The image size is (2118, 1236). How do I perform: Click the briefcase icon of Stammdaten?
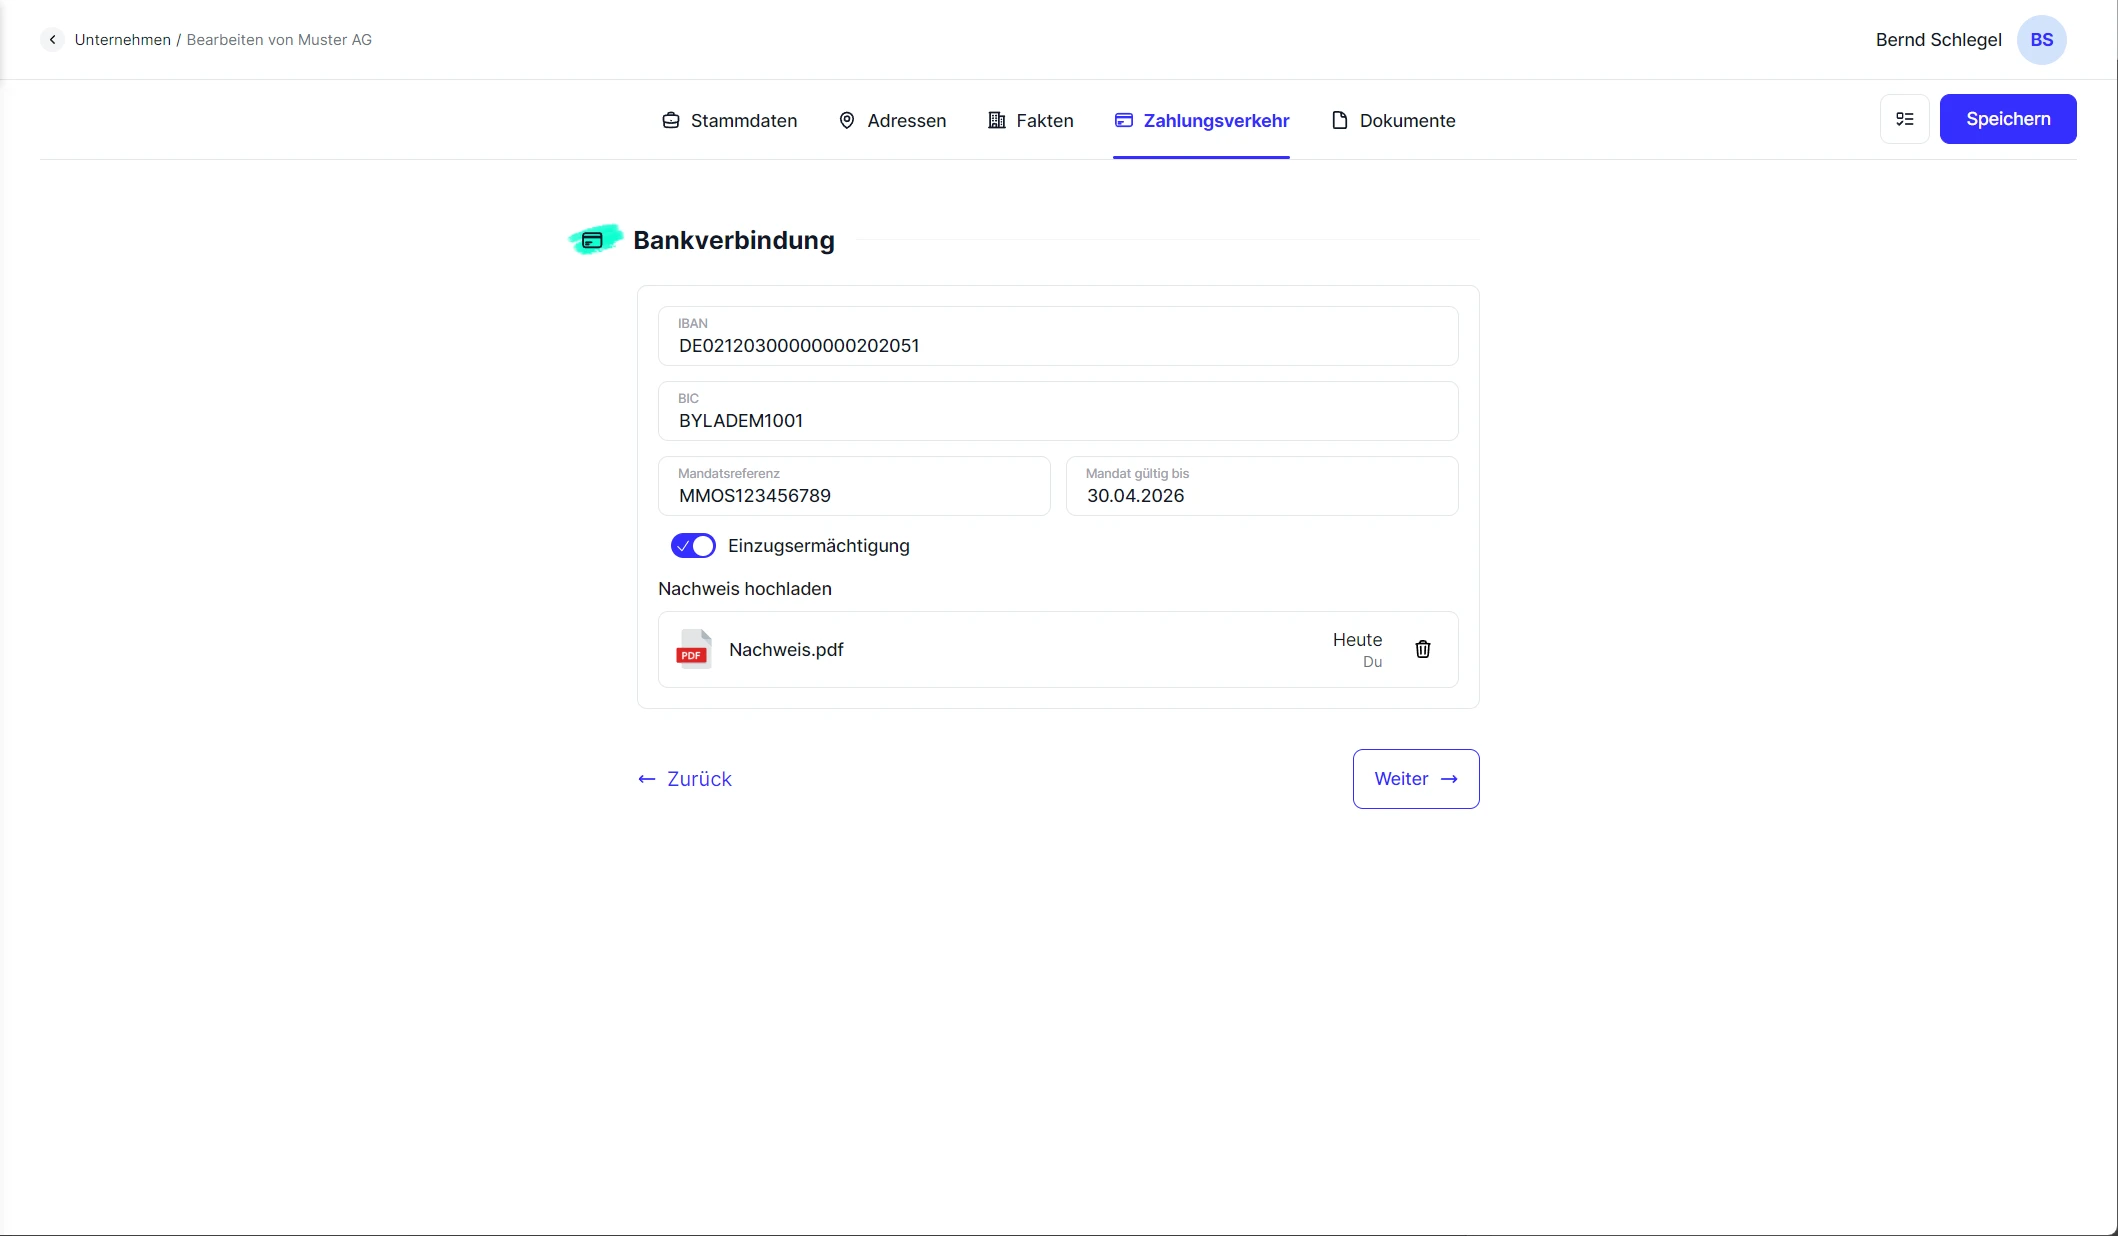671,121
